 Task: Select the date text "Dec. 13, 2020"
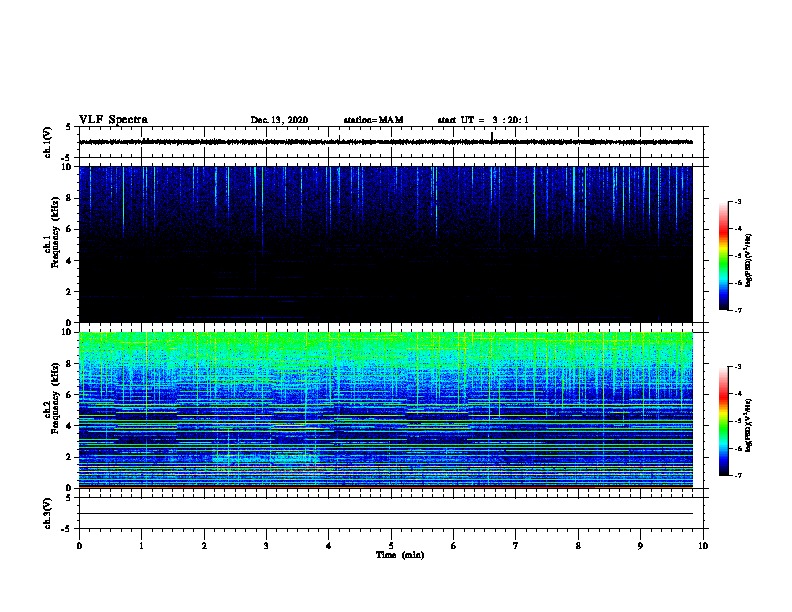[x=279, y=120]
